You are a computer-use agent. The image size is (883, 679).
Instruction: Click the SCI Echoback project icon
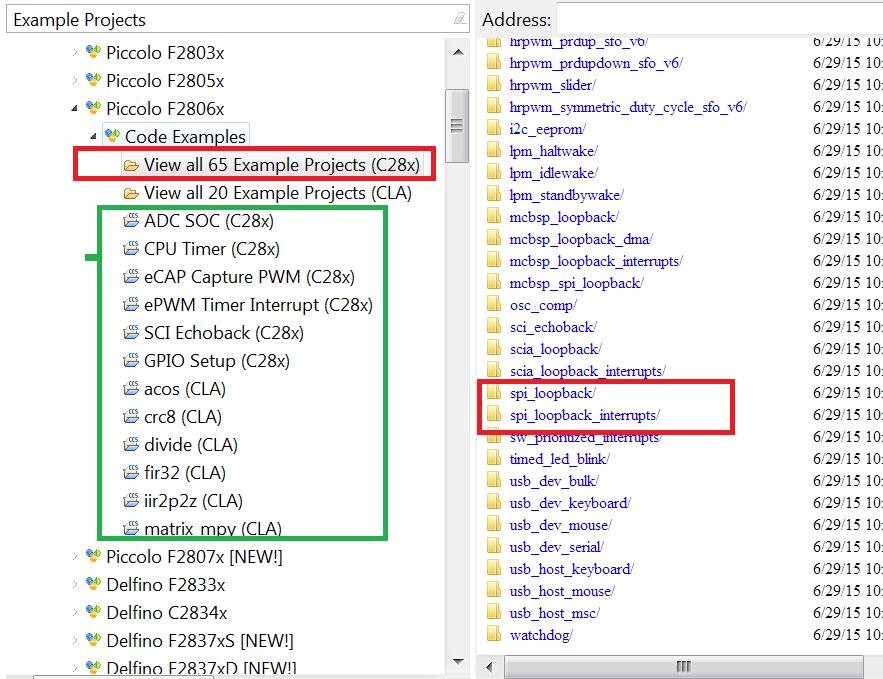point(131,332)
